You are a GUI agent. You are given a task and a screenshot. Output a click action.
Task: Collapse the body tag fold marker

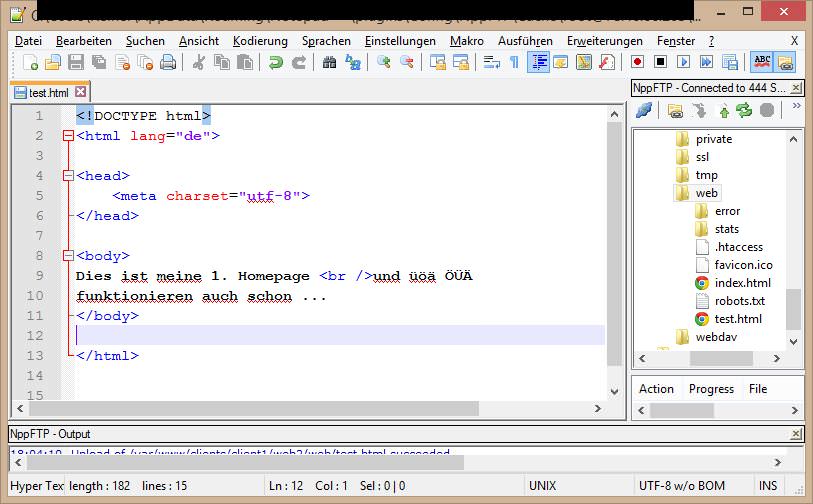67,256
